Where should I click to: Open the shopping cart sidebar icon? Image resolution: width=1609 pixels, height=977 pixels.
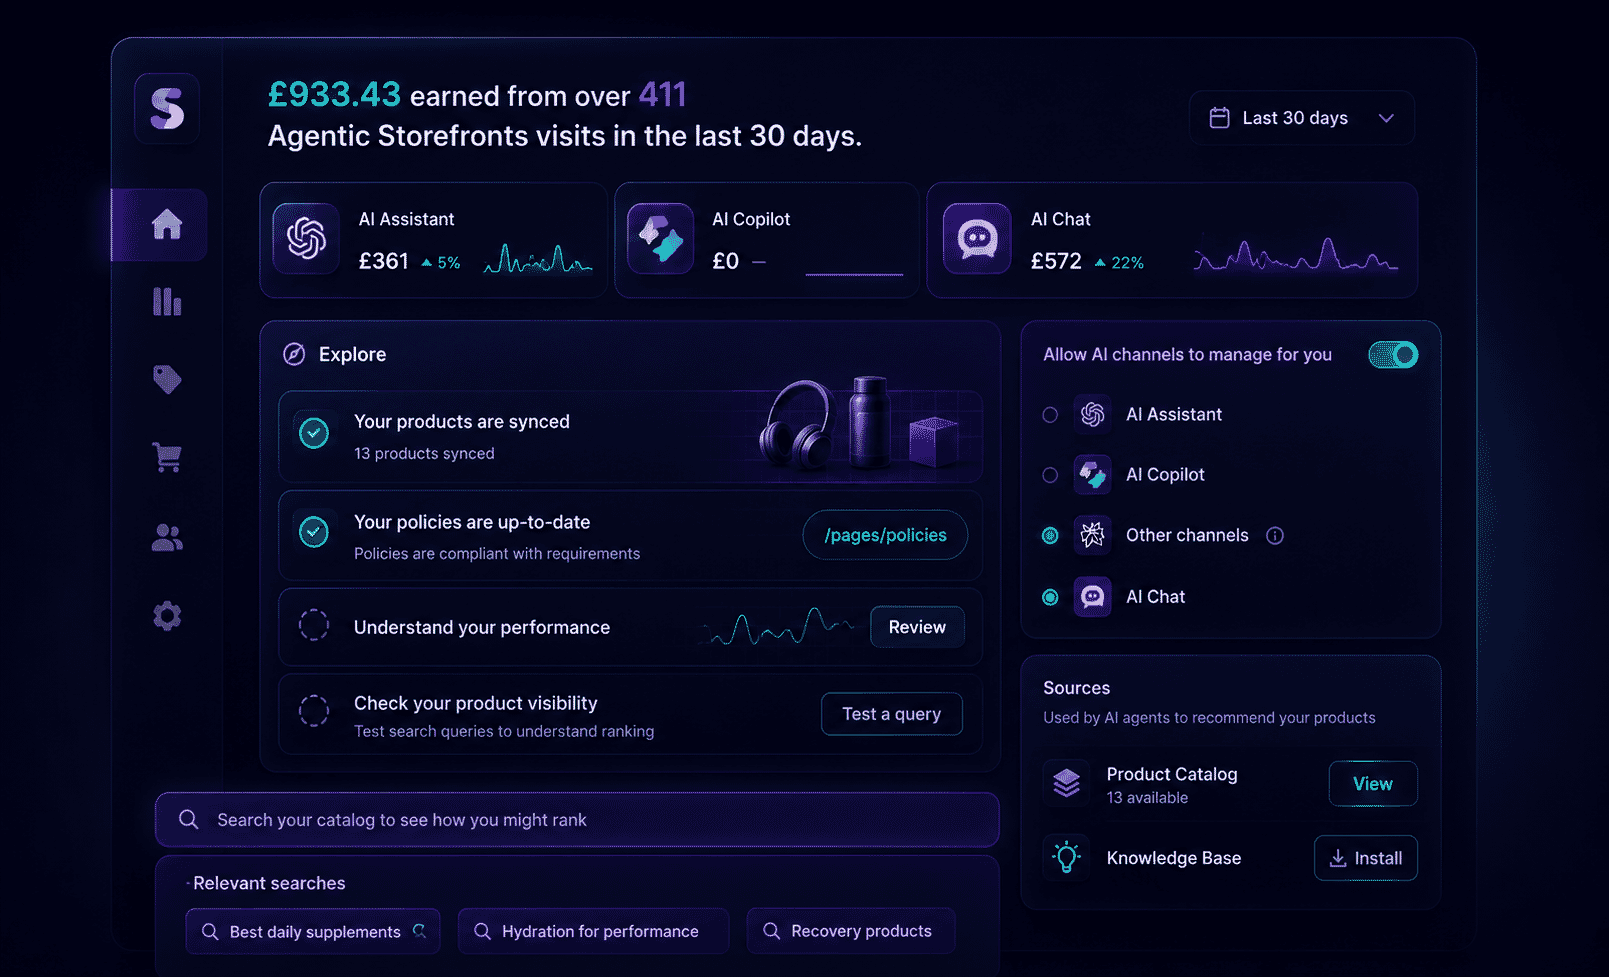point(167,457)
